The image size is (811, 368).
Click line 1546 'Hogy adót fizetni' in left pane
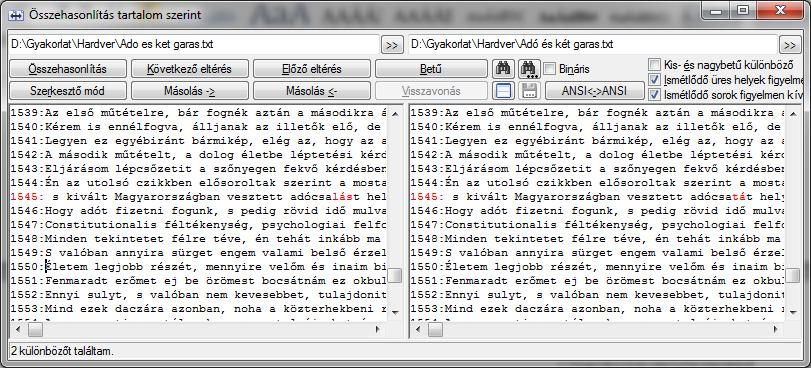coord(199,211)
